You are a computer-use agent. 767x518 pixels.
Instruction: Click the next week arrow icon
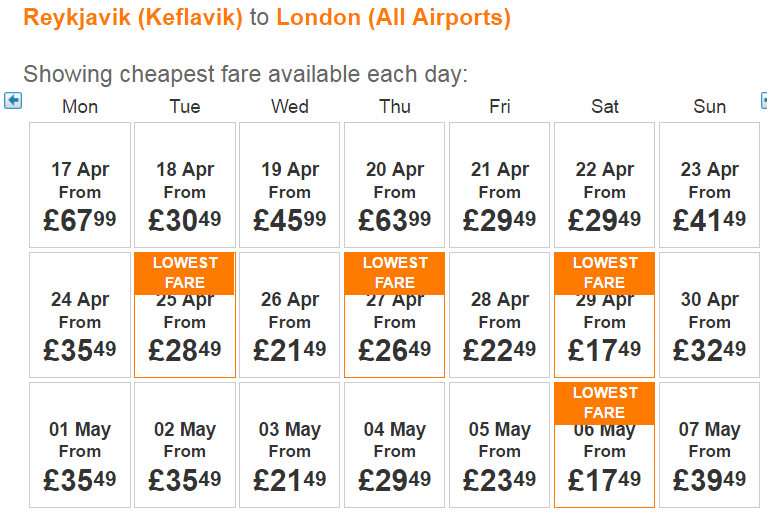[x=764, y=100]
